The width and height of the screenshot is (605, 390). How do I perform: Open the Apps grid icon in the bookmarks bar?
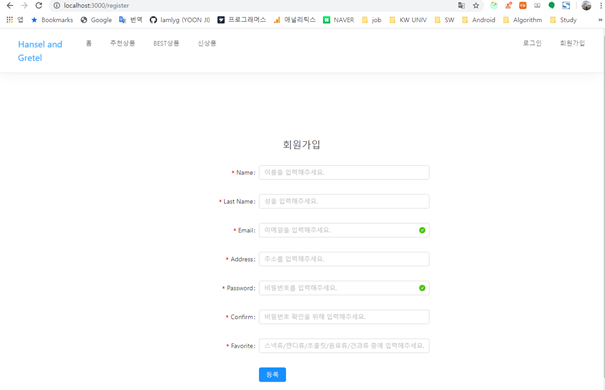(10, 20)
